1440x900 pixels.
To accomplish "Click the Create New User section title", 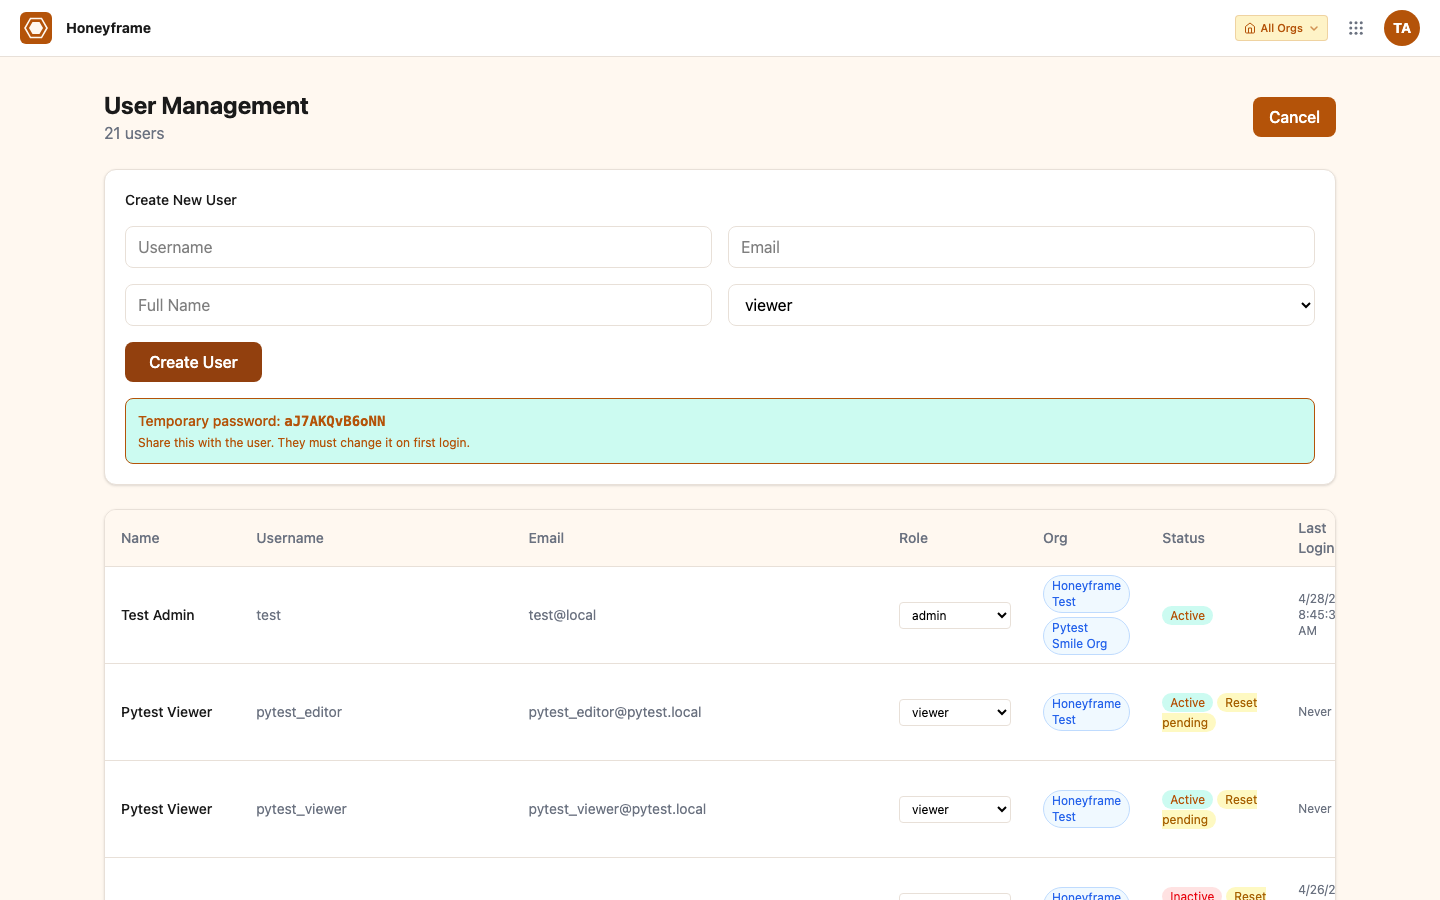I will tap(181, 200).
